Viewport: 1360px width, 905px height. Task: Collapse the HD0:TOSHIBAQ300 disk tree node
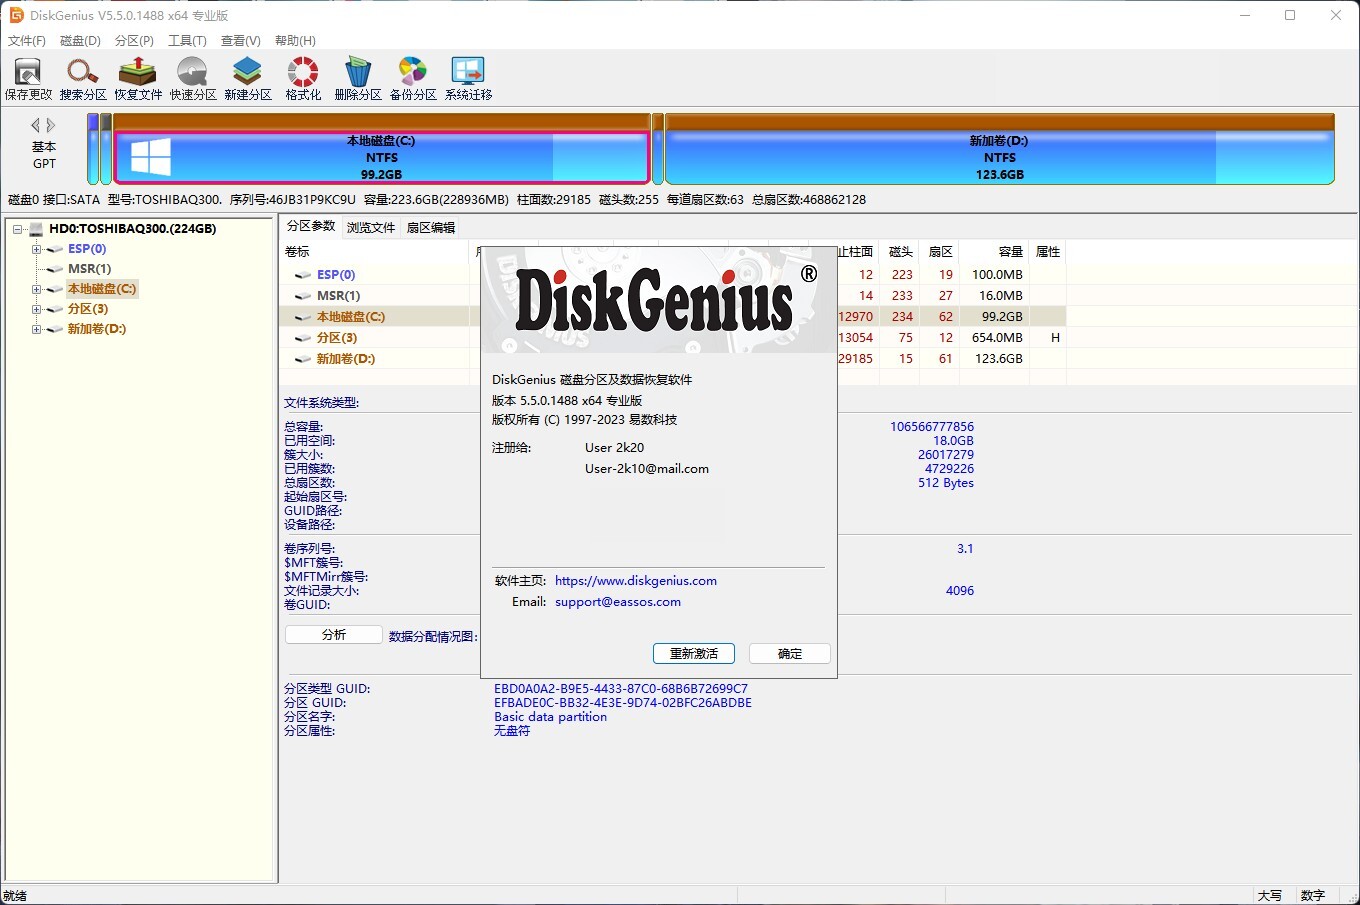click(18, 229)
